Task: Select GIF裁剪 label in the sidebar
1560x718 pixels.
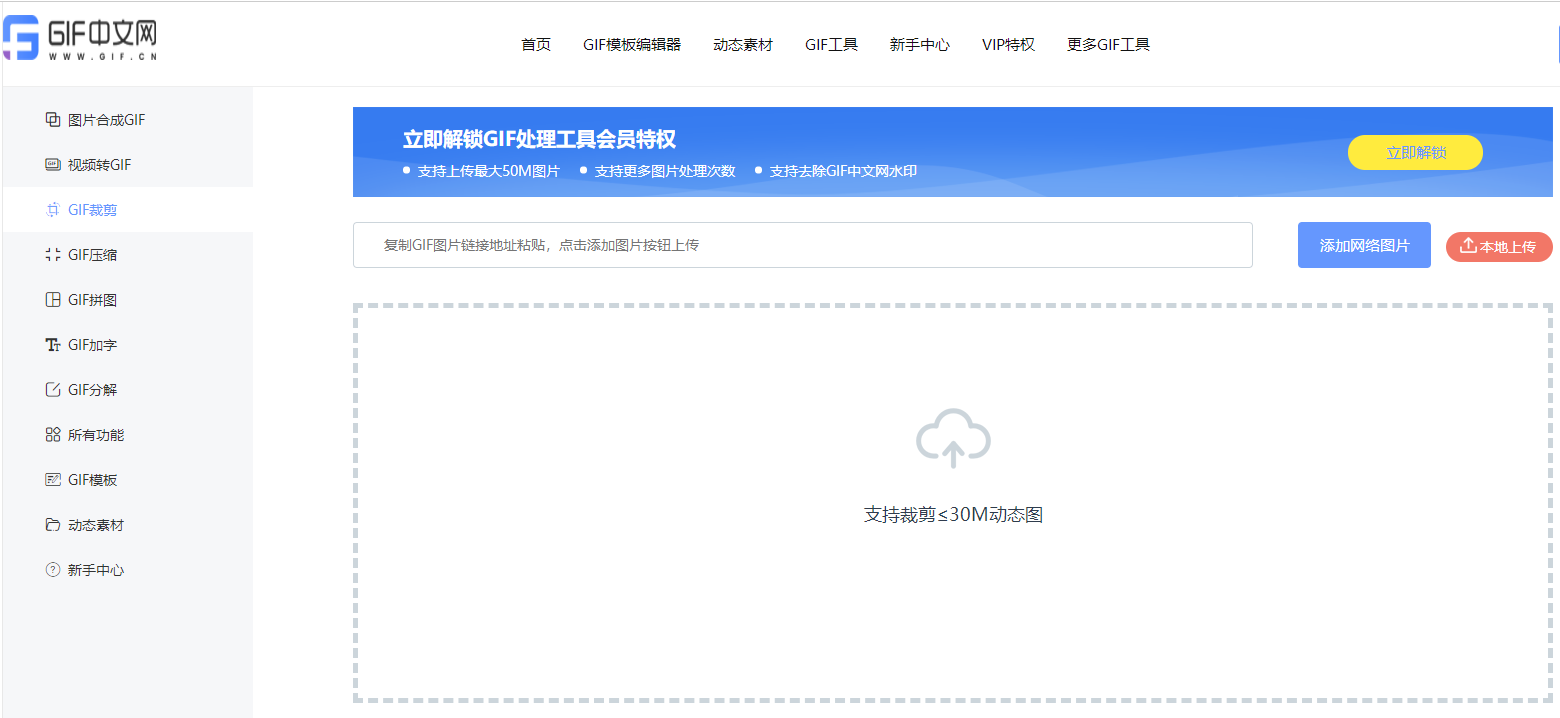Action: pos(92,210)
